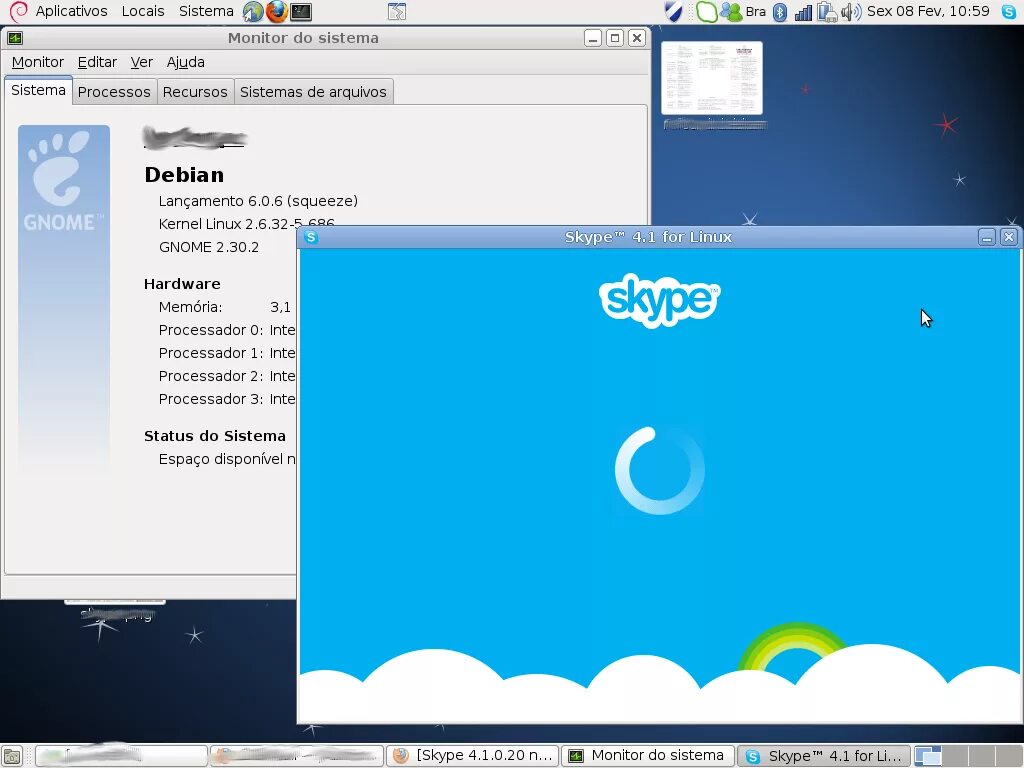Click the Status do Sistema heading
Screen dimensions: 1024x768
coord(215,436)
